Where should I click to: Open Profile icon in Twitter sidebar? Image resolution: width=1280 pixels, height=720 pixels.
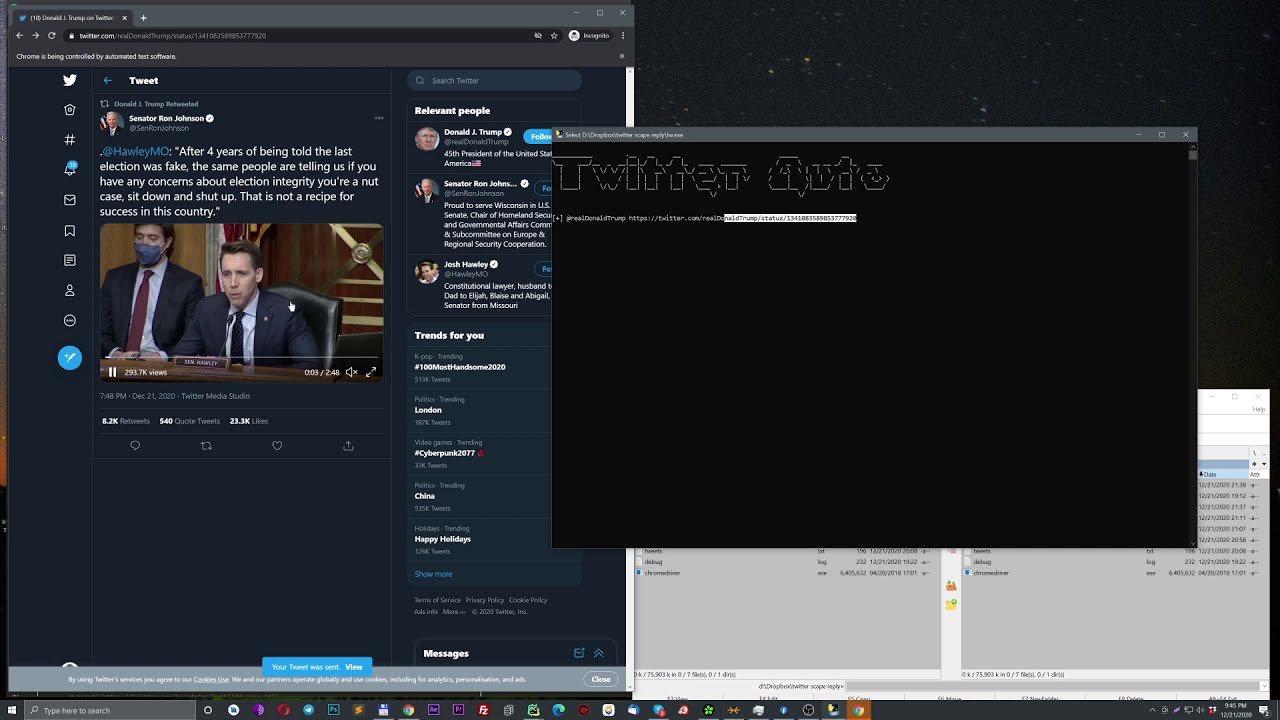click(x=70, y=290)
